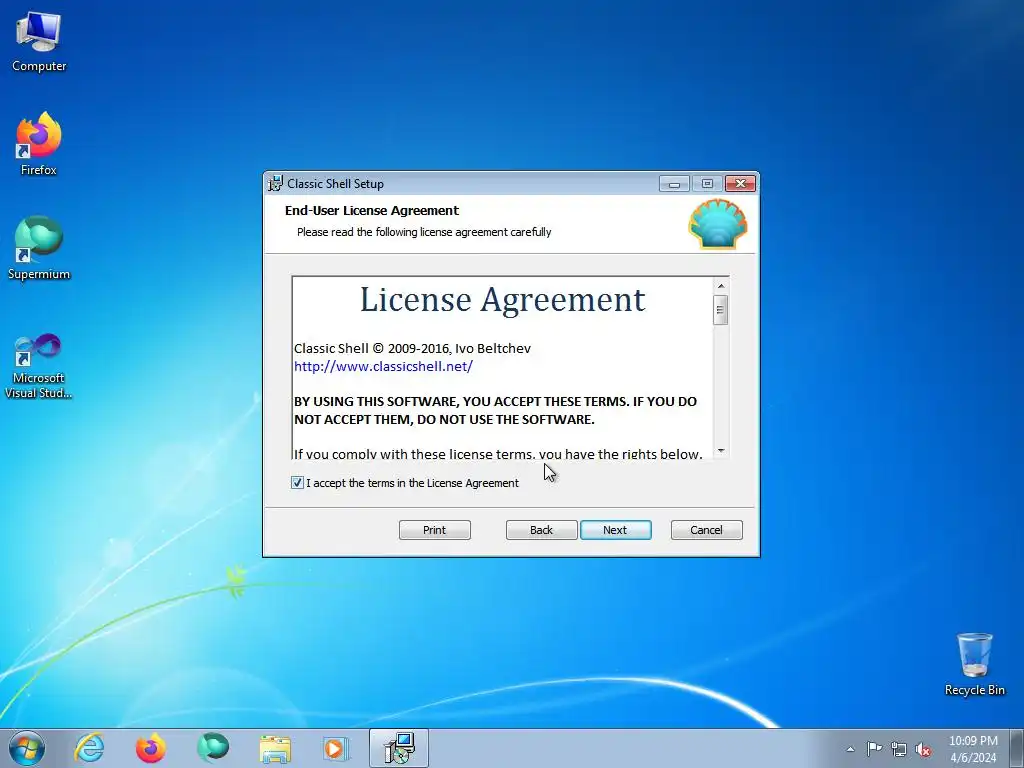Click the License Agreement heading text
Screen dimensions: 1024x768
coord(502,300)
